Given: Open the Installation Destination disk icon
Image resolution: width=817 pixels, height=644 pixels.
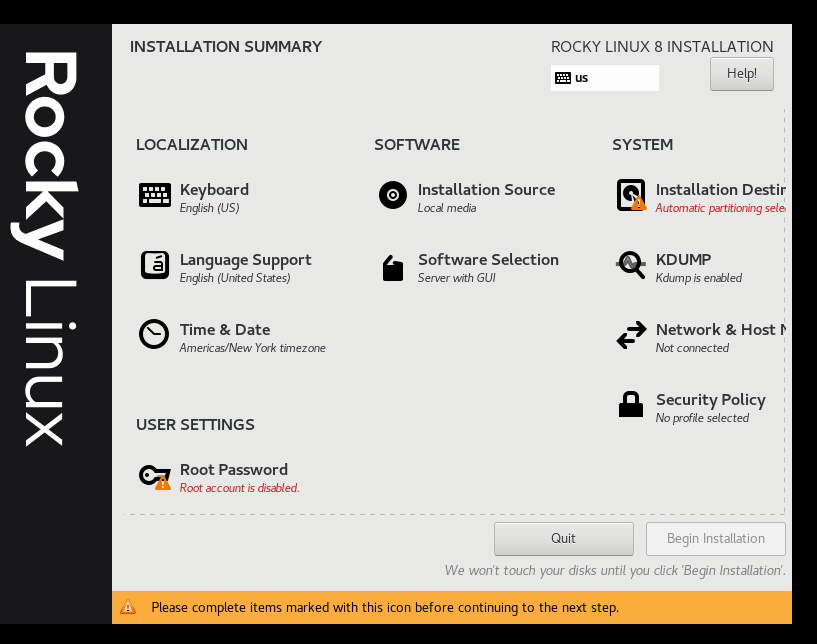Looking at the screenshot, I should [x=631, y=195].
